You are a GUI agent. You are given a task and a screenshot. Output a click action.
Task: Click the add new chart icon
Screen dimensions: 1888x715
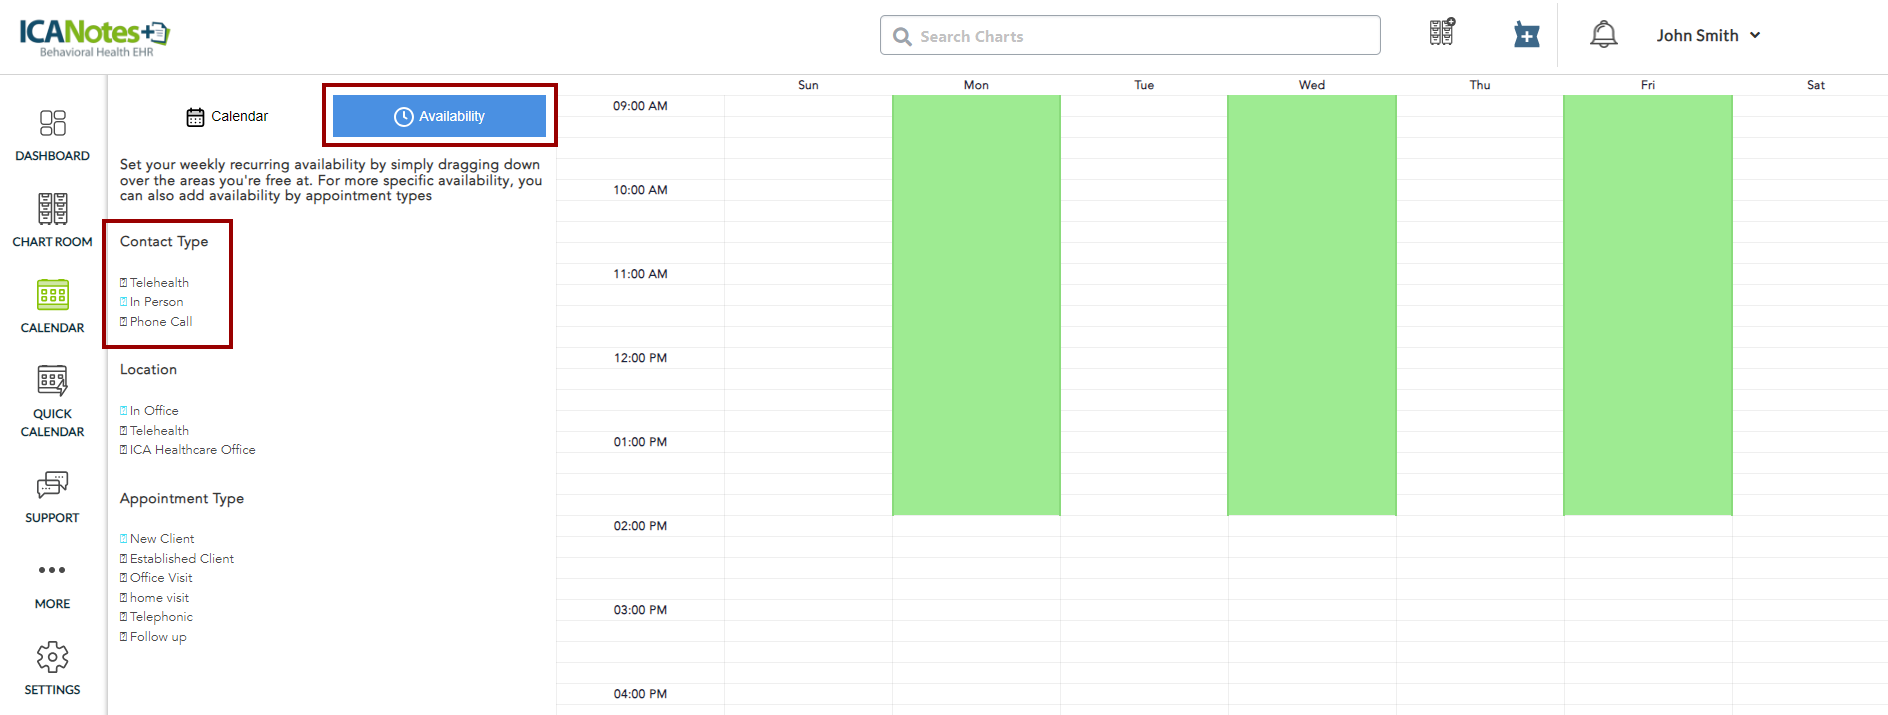click(x=1526, y=35)
